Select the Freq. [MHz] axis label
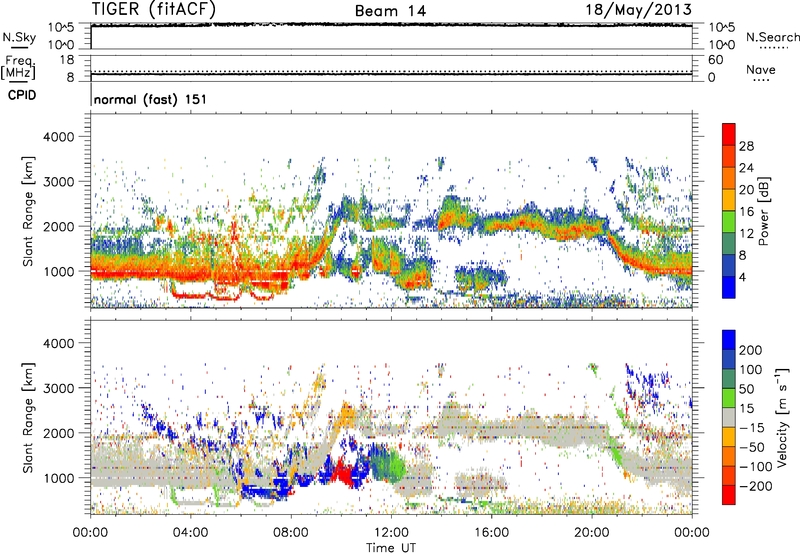 [x=18, y=67]
